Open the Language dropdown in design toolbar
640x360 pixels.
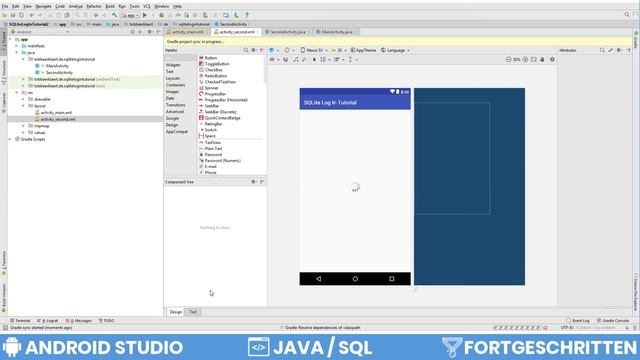(x=396, y=50)
